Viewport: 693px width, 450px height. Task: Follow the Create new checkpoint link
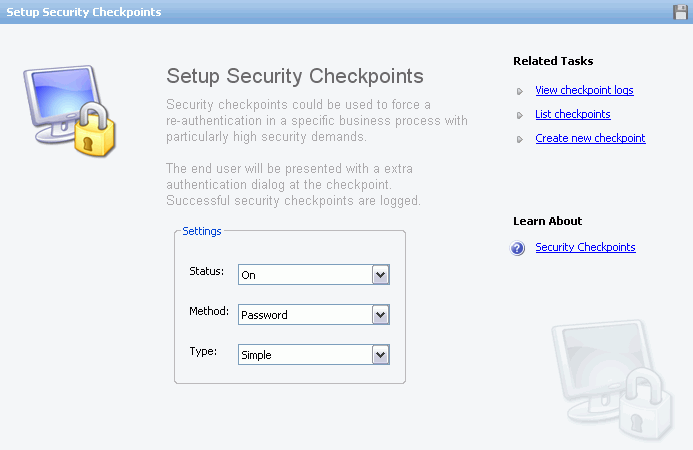[x=590, y=138]
